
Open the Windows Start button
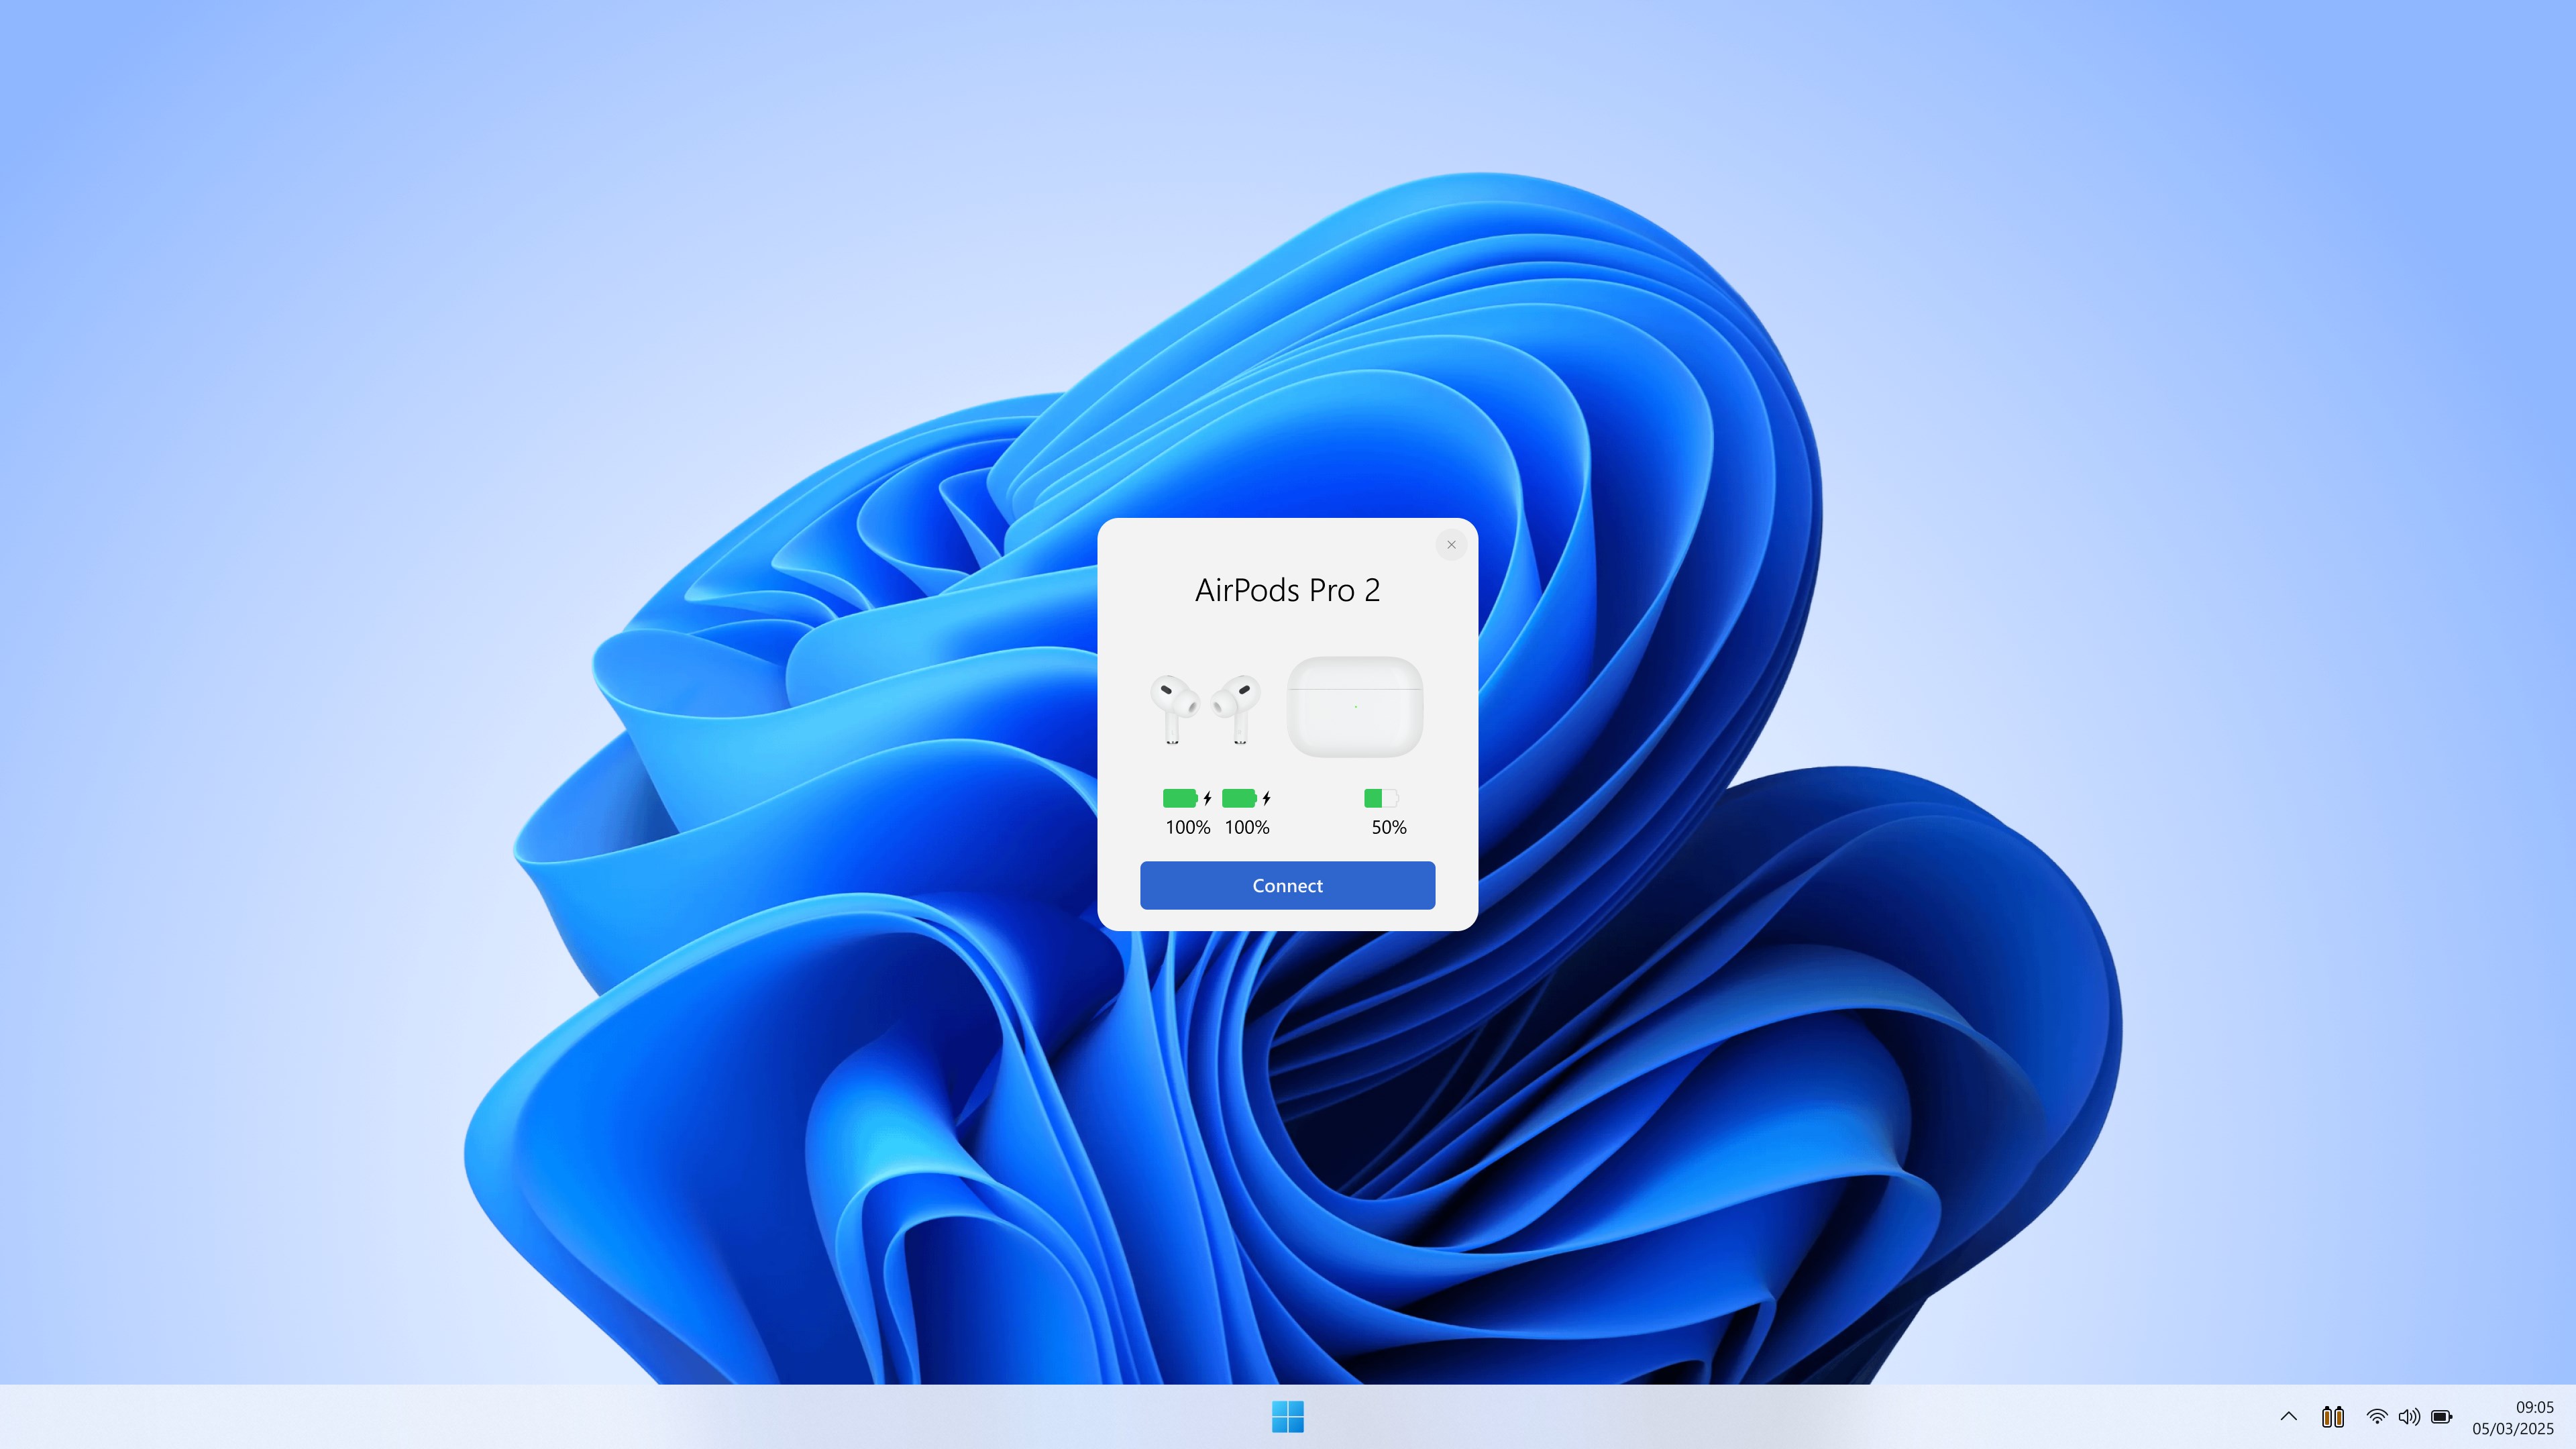[x=1288, y=1415]
